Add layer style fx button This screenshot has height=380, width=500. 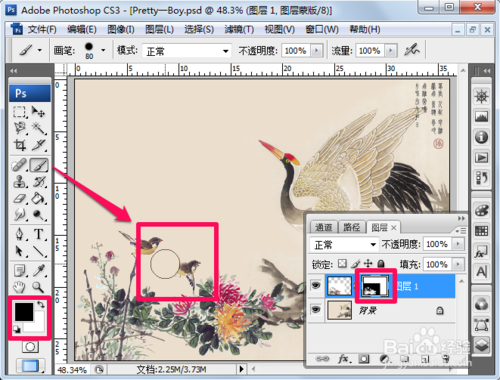[344, 359]
